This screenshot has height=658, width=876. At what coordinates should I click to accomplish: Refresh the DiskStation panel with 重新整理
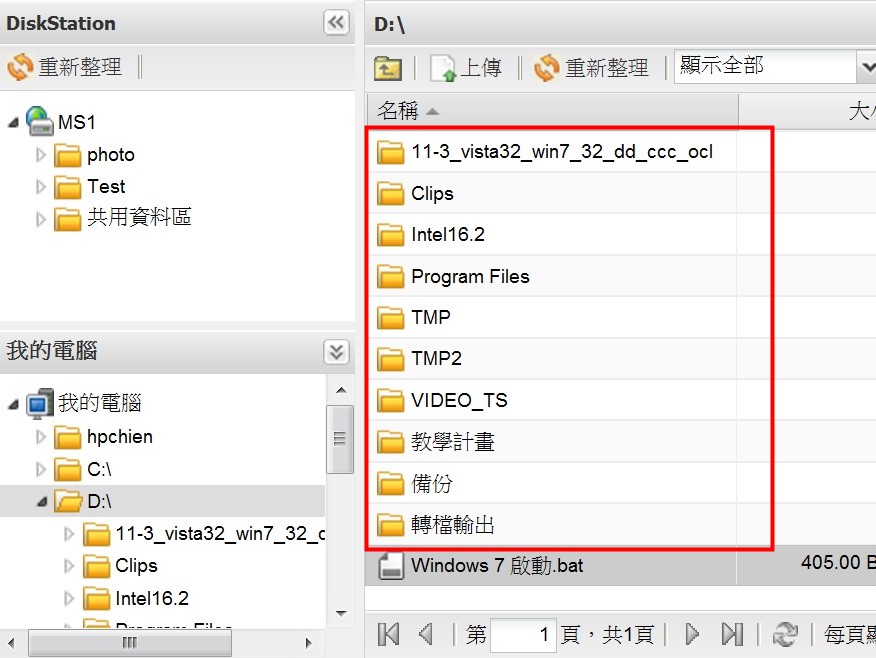tap(65, 67)
